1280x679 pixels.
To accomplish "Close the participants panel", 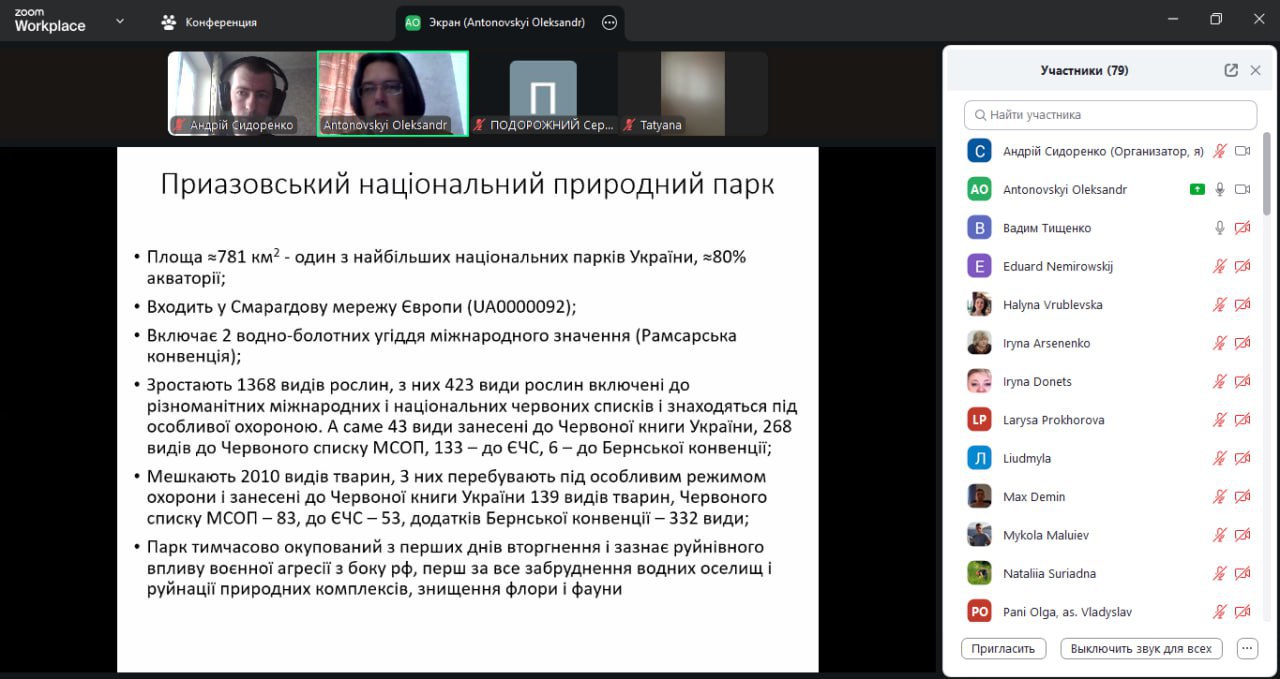I will point(1256,70).
